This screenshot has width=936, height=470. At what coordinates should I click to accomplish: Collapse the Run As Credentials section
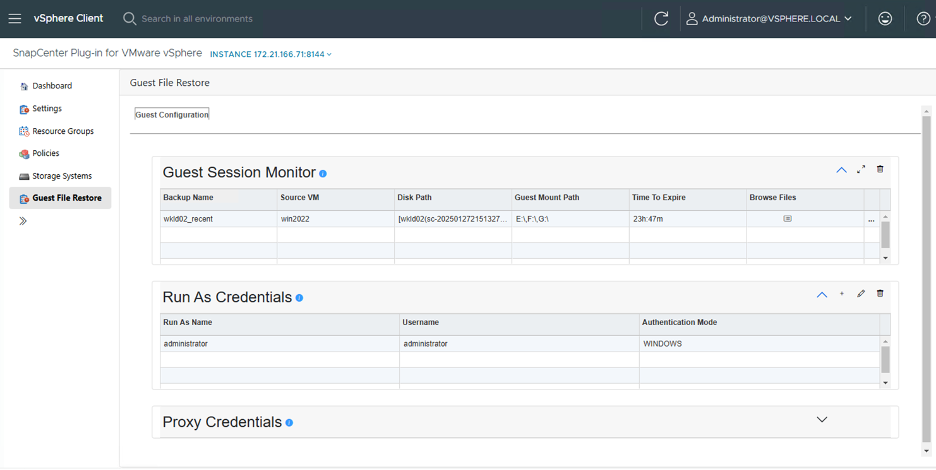[822, 295]
